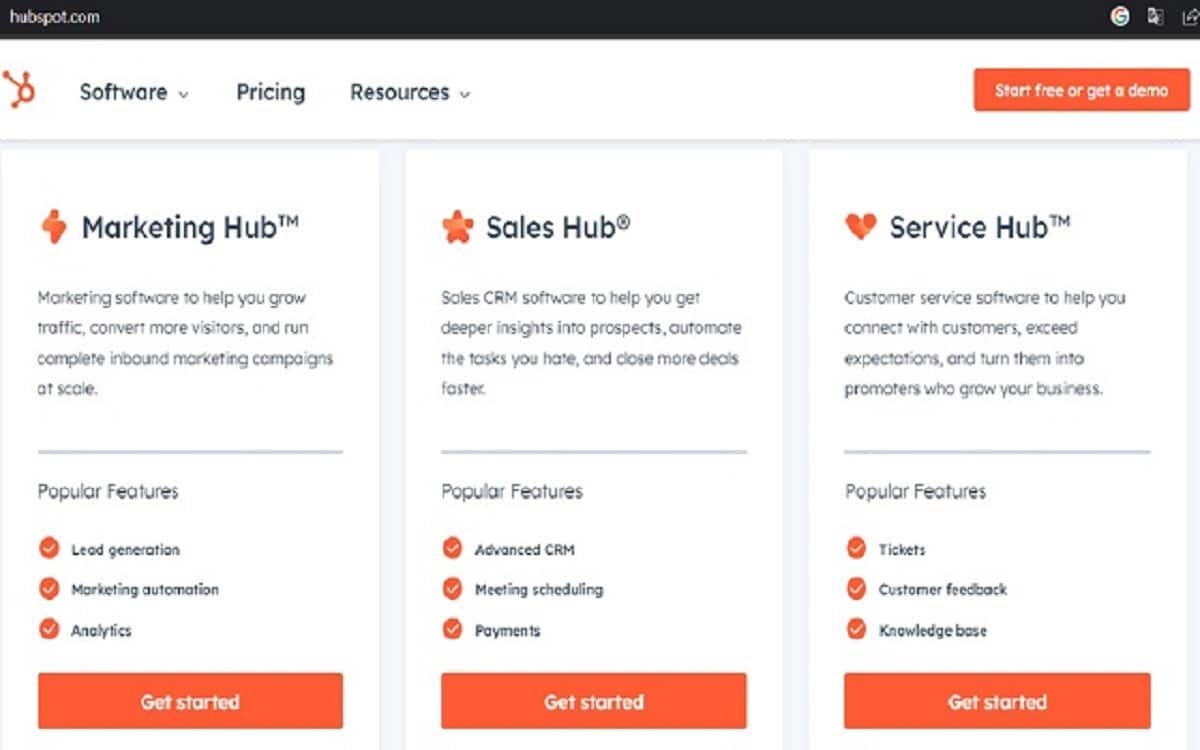The width and height of the screenshot is (1200, 750).
Task: Get started with Service Hub
Action: tap(997, 701)
